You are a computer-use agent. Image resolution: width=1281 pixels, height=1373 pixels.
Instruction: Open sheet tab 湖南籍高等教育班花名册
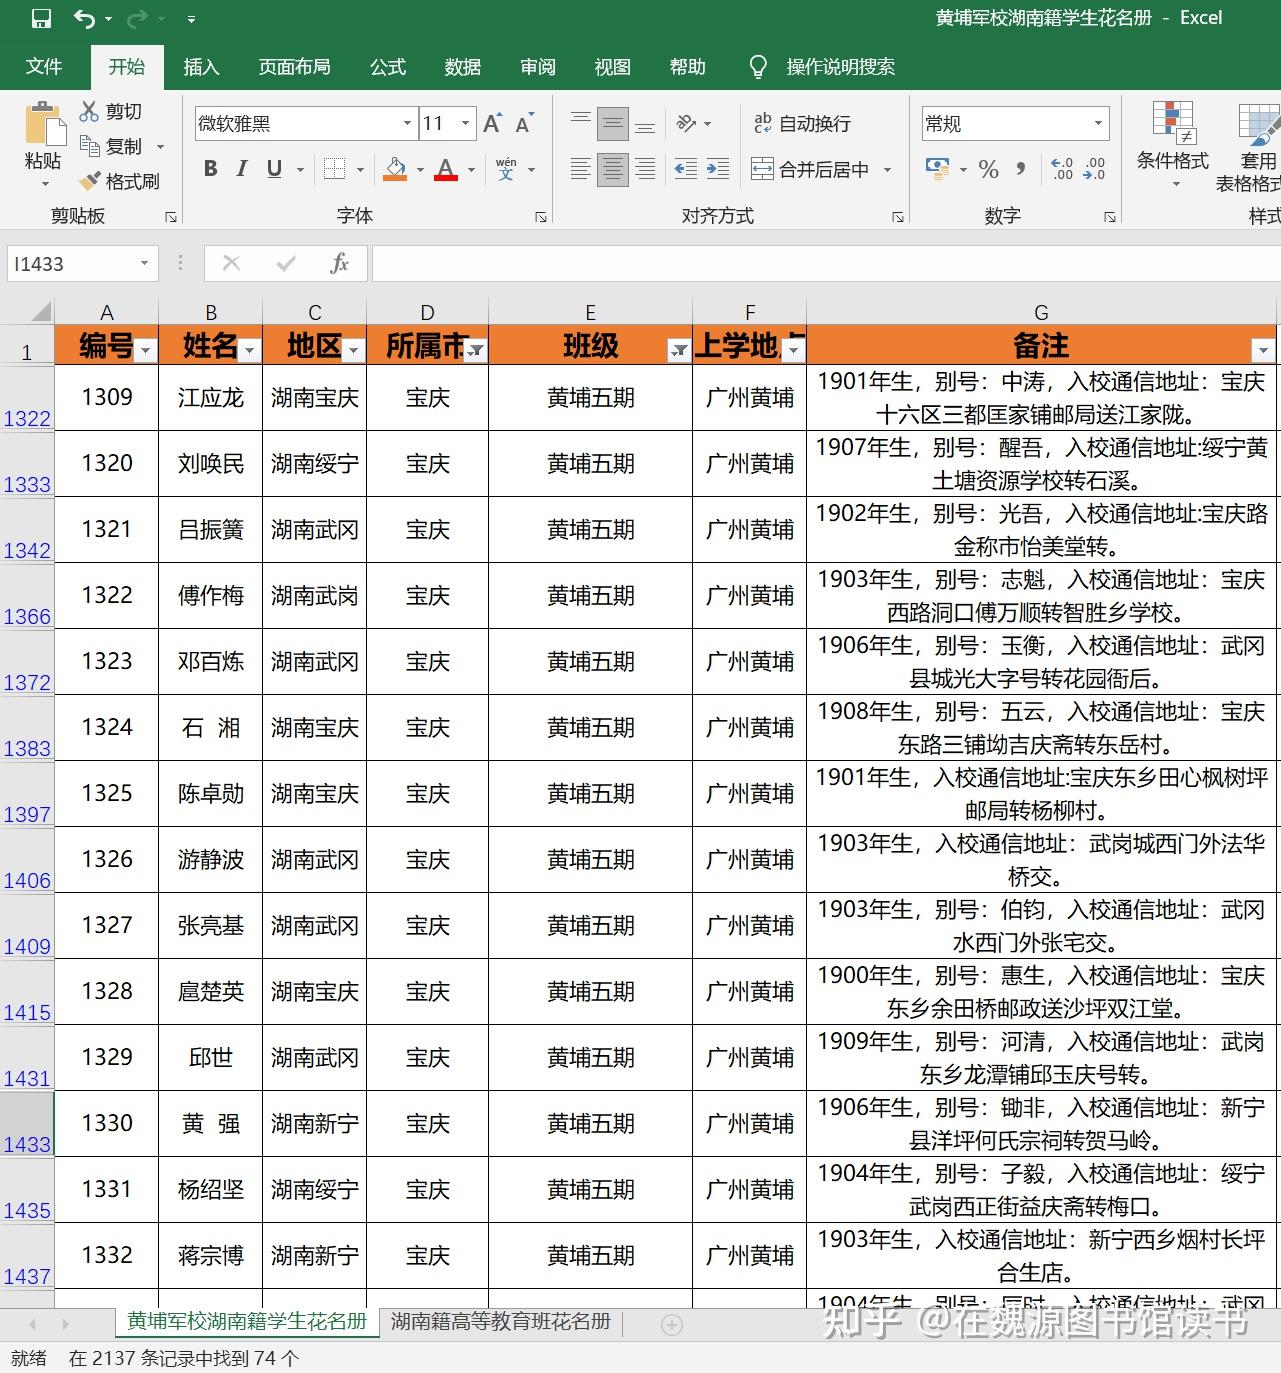pos(500,1321)
